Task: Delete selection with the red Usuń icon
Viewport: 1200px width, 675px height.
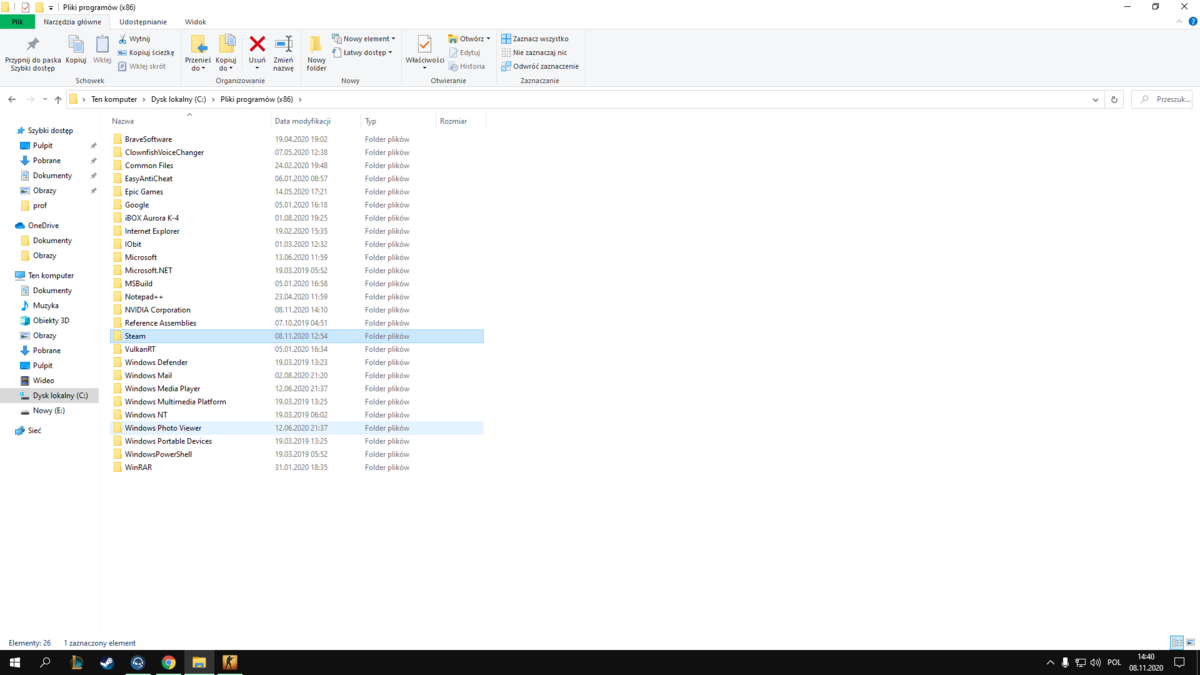Action: tap(257, 44)
